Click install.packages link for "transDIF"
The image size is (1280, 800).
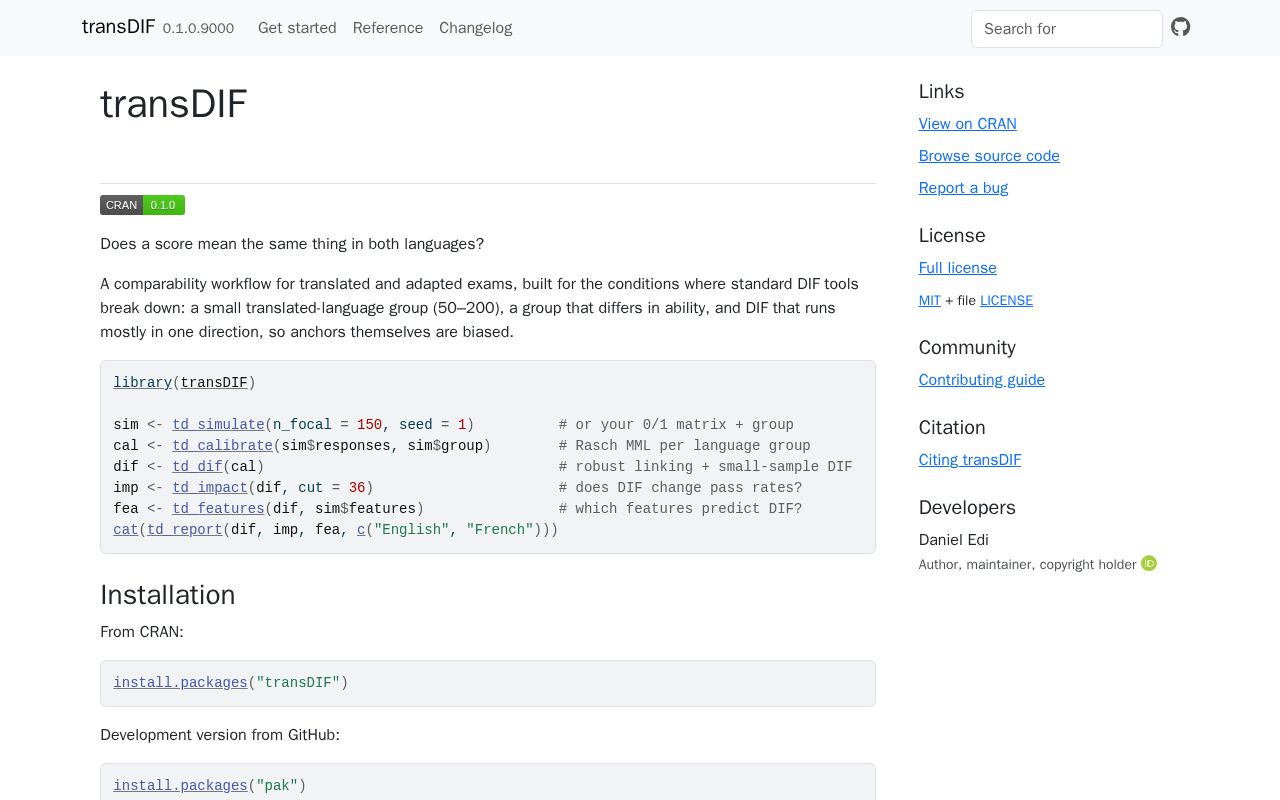click(180, 683)
